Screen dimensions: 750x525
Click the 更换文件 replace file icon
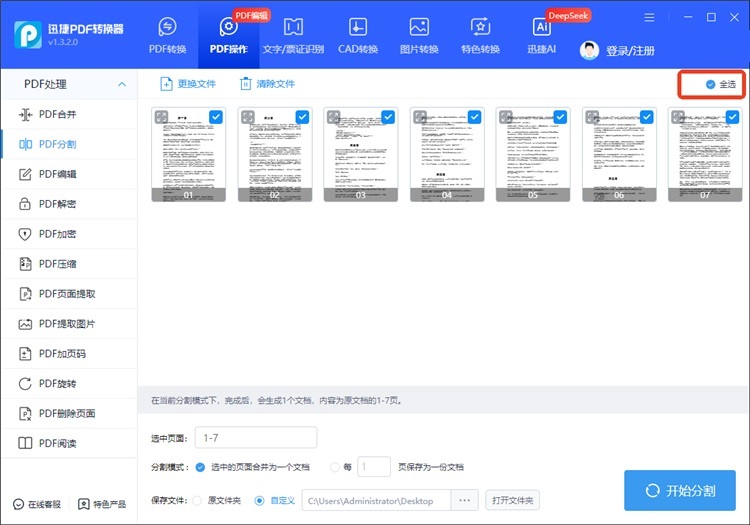pyautogui.click(x=167, y=84)
